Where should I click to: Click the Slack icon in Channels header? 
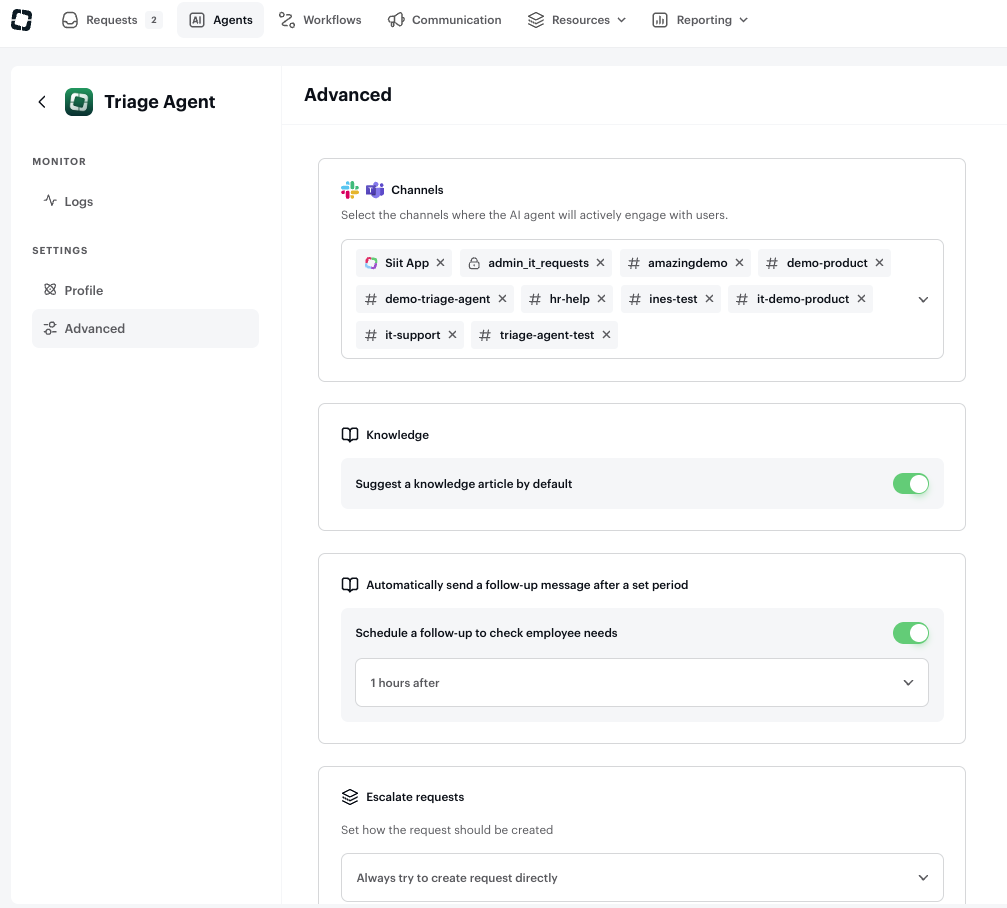(350, 189)
